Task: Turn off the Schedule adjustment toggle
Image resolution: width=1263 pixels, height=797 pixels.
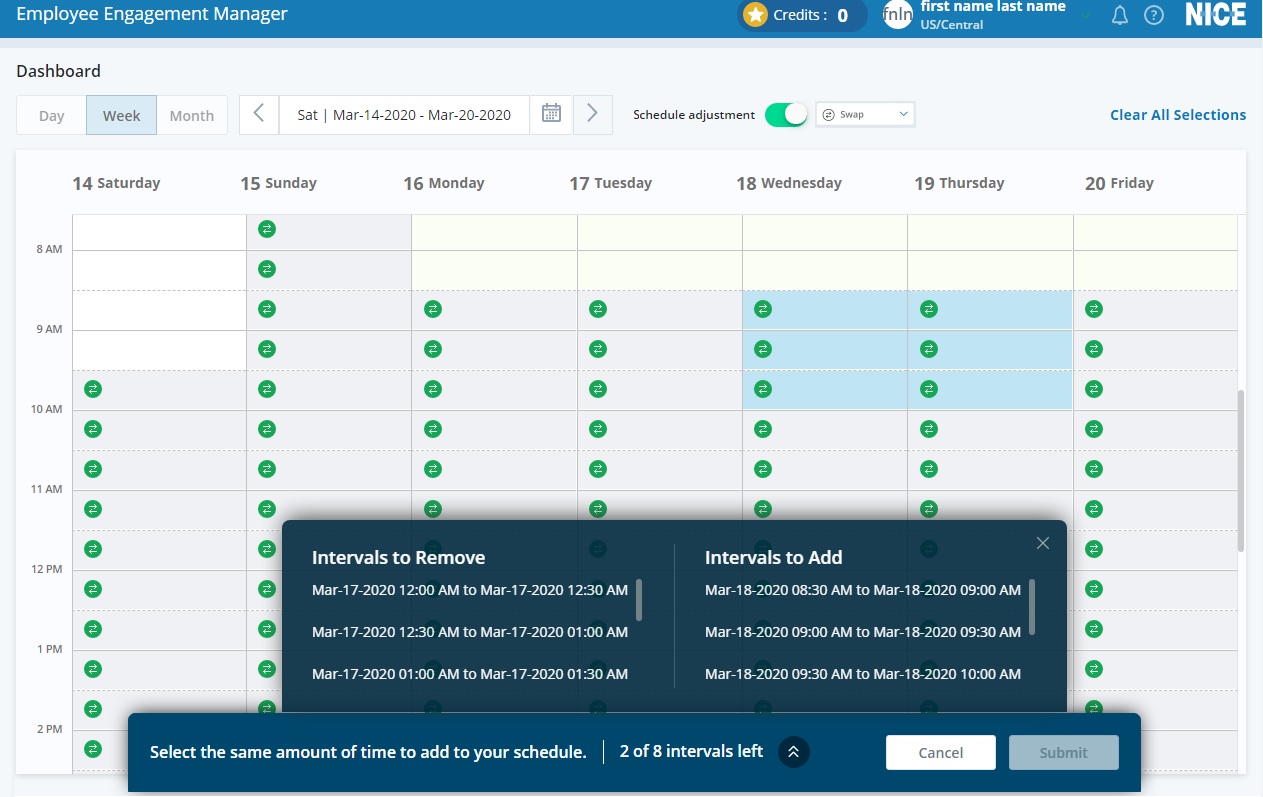Action: pos(786,115)
